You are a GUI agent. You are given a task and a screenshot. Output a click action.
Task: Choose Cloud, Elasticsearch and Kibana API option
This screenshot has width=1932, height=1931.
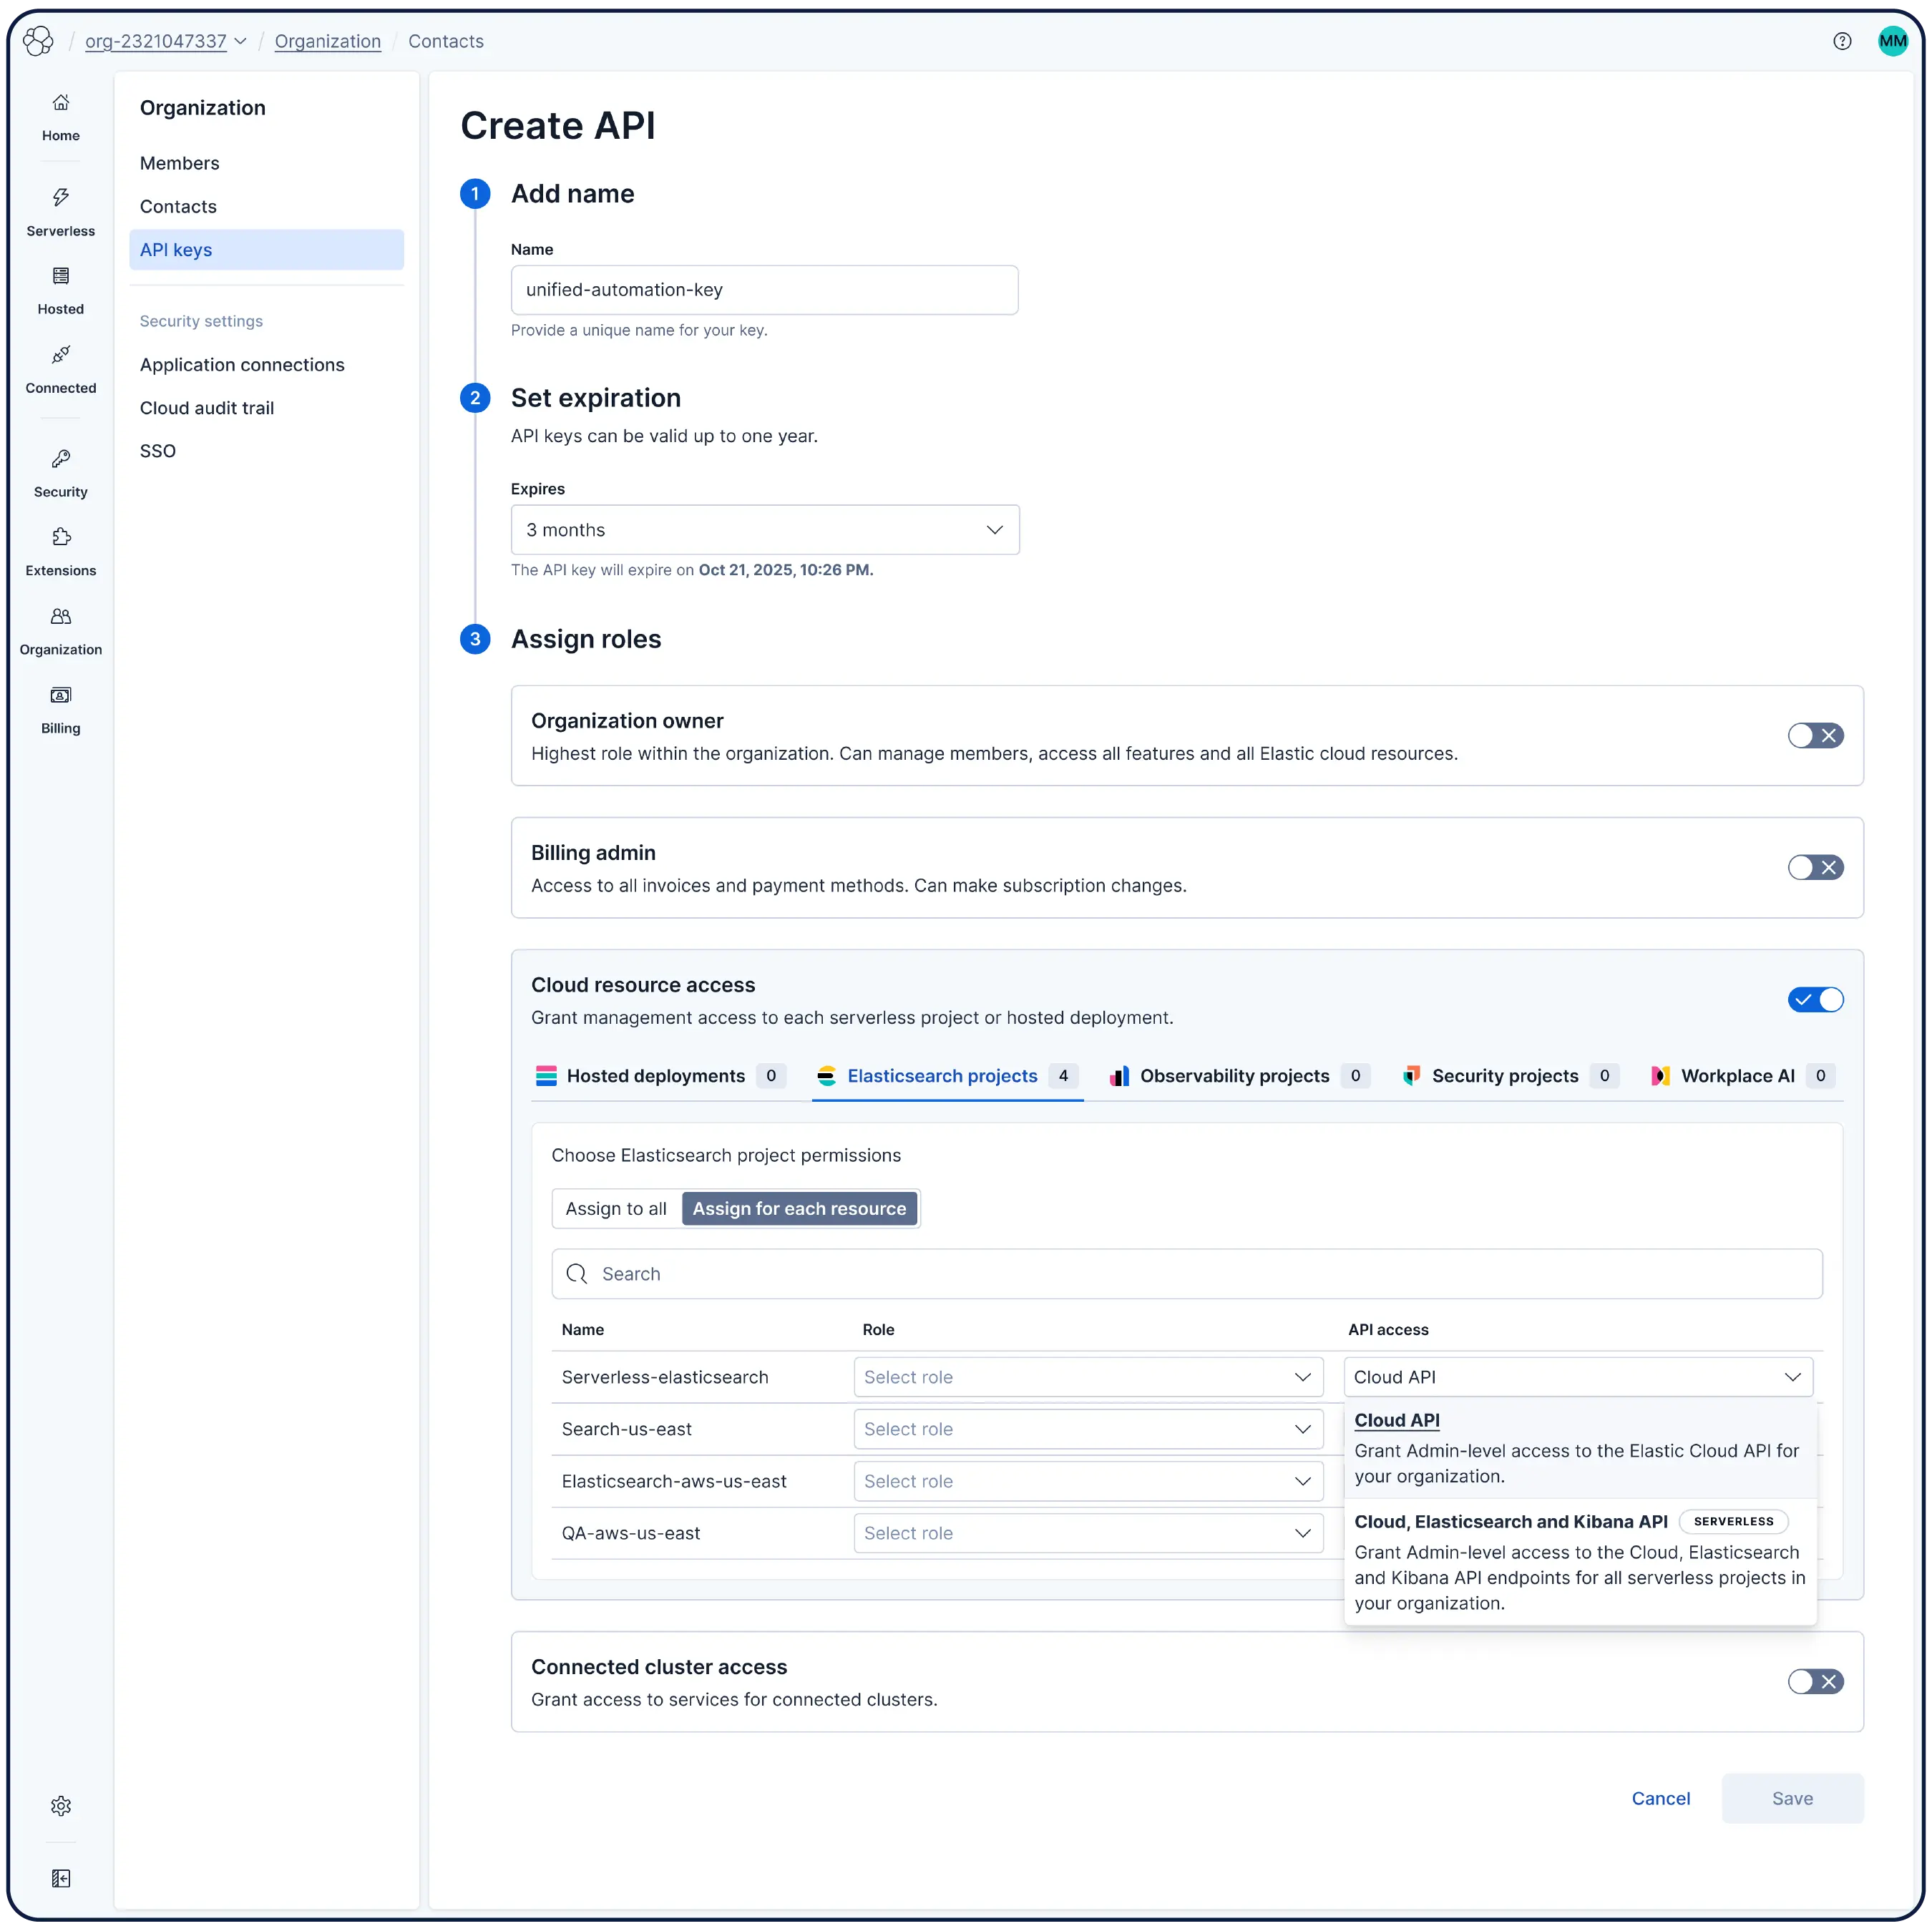pos(1580,1562)
